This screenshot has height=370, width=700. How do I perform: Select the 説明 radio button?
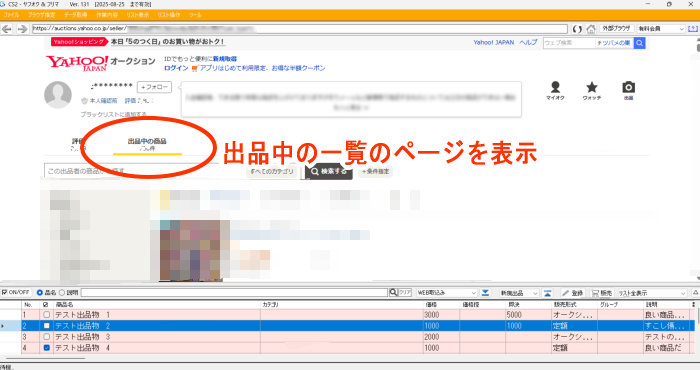(x=62, y=293)
